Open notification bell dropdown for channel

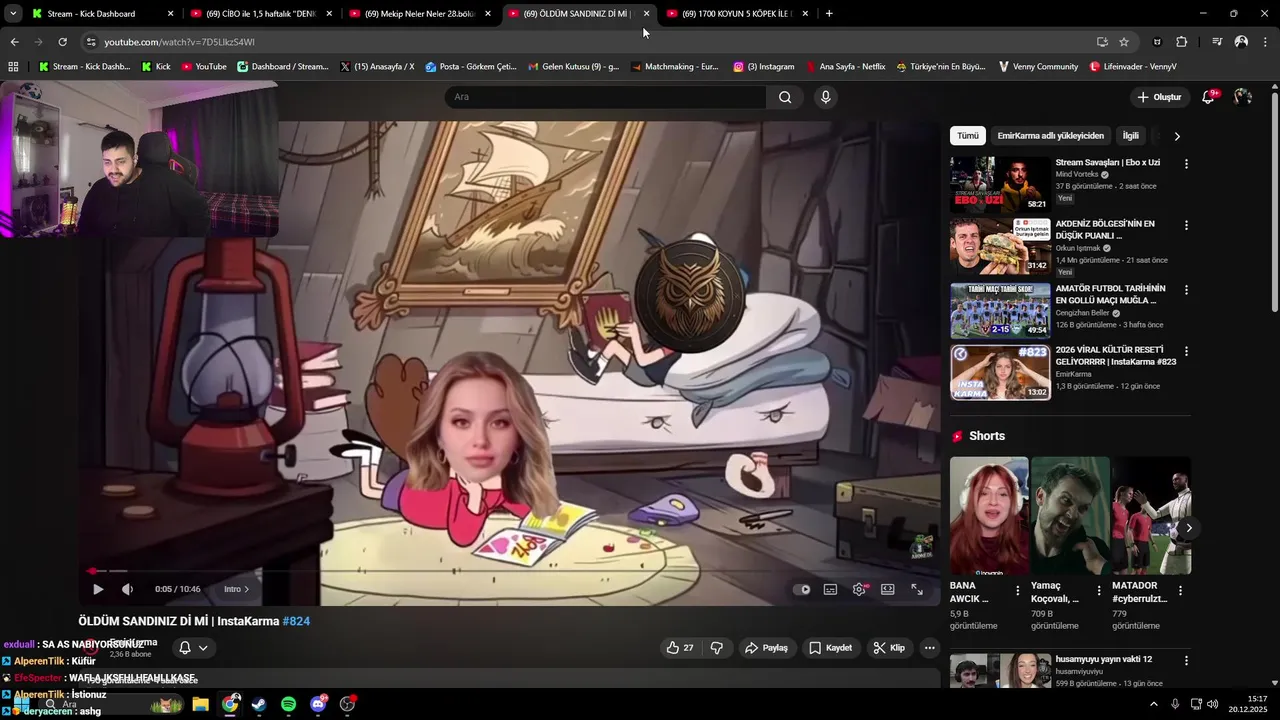tap(193, 648)
